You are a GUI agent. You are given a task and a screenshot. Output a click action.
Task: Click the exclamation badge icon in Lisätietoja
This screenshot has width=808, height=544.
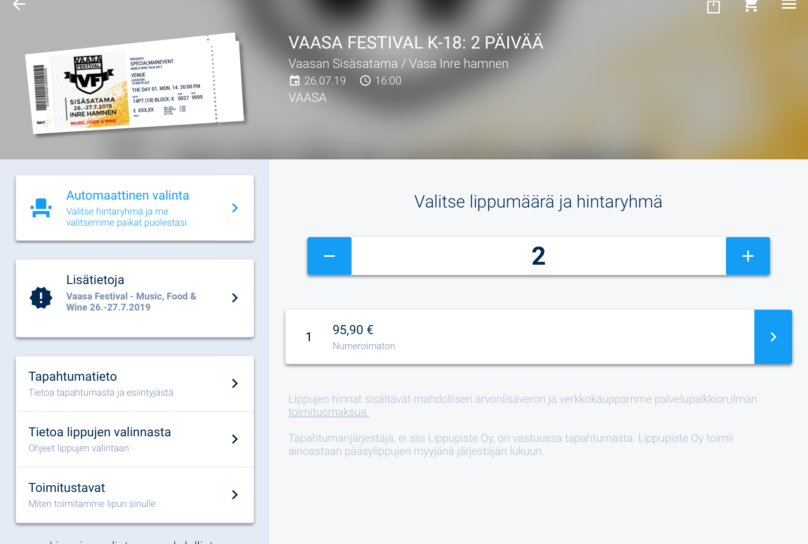(41, 298)
